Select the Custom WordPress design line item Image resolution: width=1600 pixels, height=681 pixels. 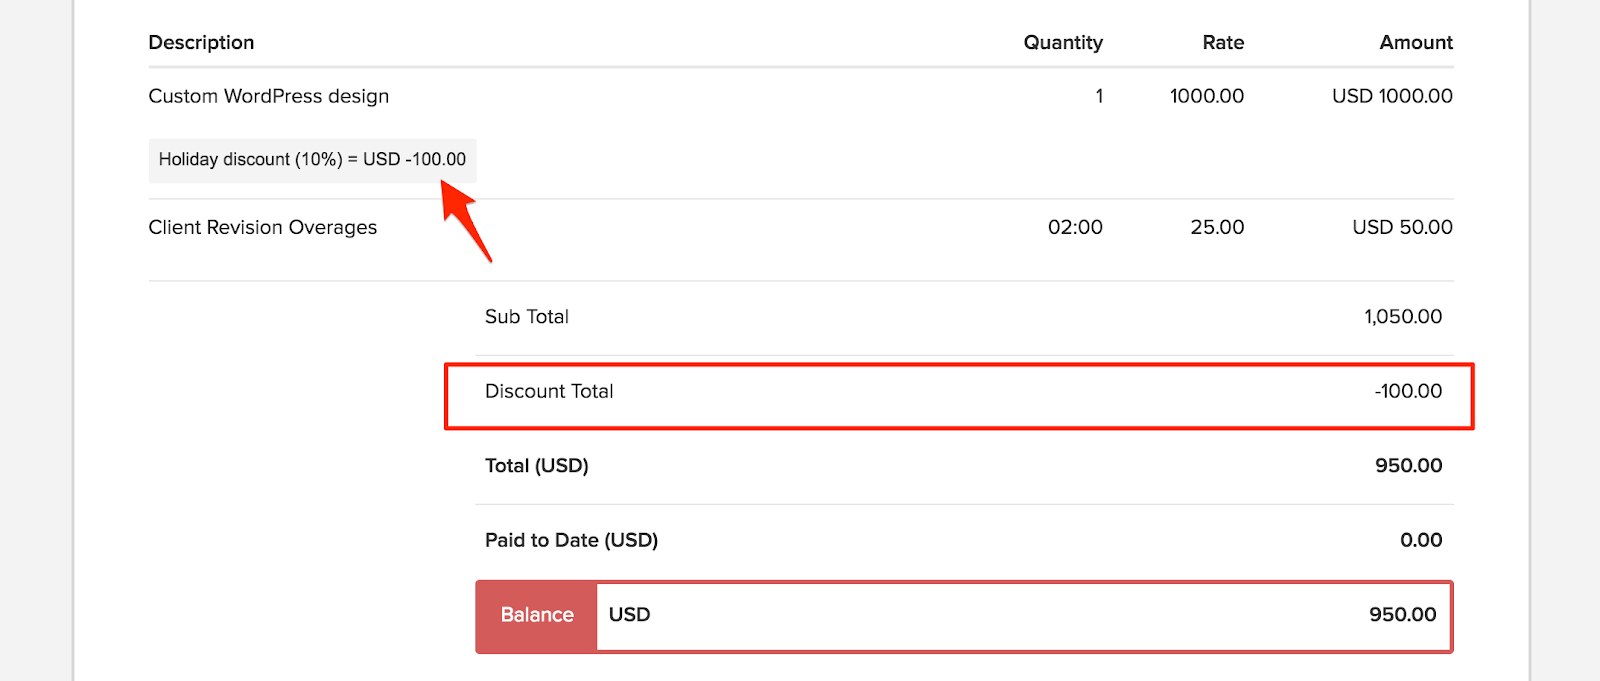coord(269,96)
